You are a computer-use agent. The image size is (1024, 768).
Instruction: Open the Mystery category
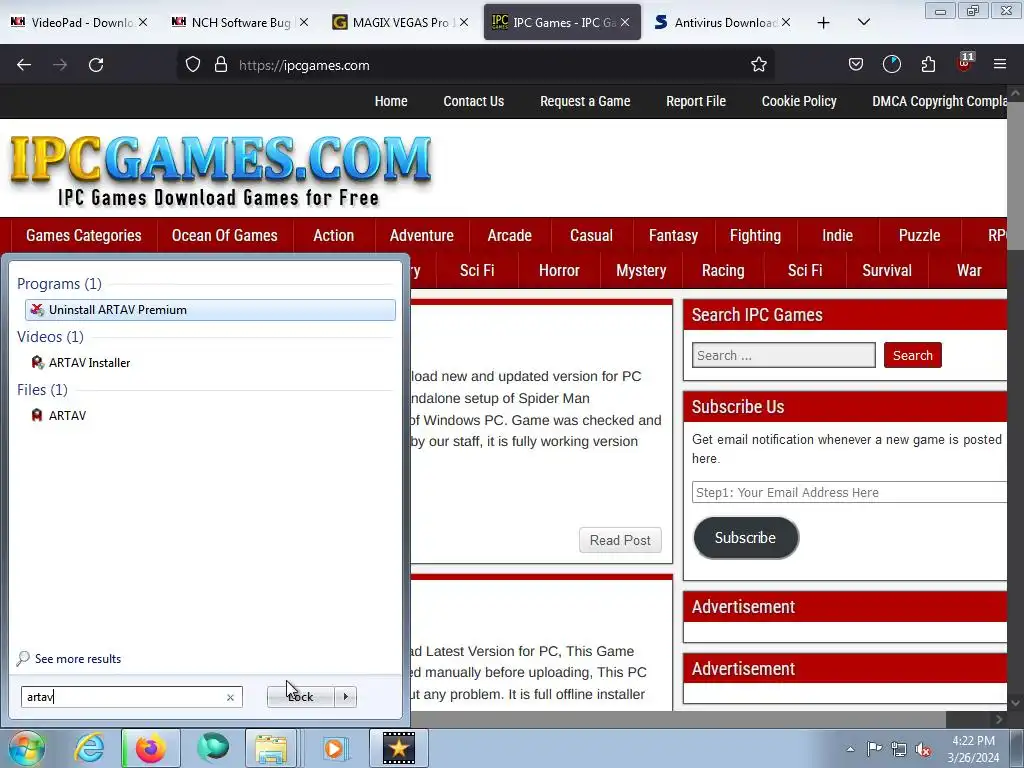click(x=641, y=270)
